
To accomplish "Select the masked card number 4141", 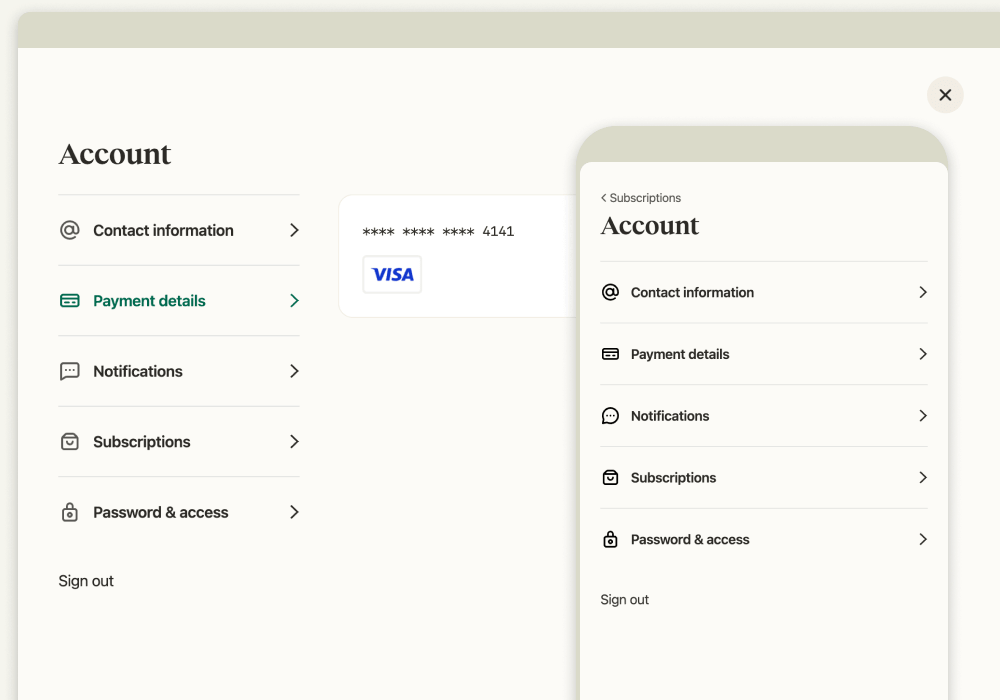I will pos(437,231).
